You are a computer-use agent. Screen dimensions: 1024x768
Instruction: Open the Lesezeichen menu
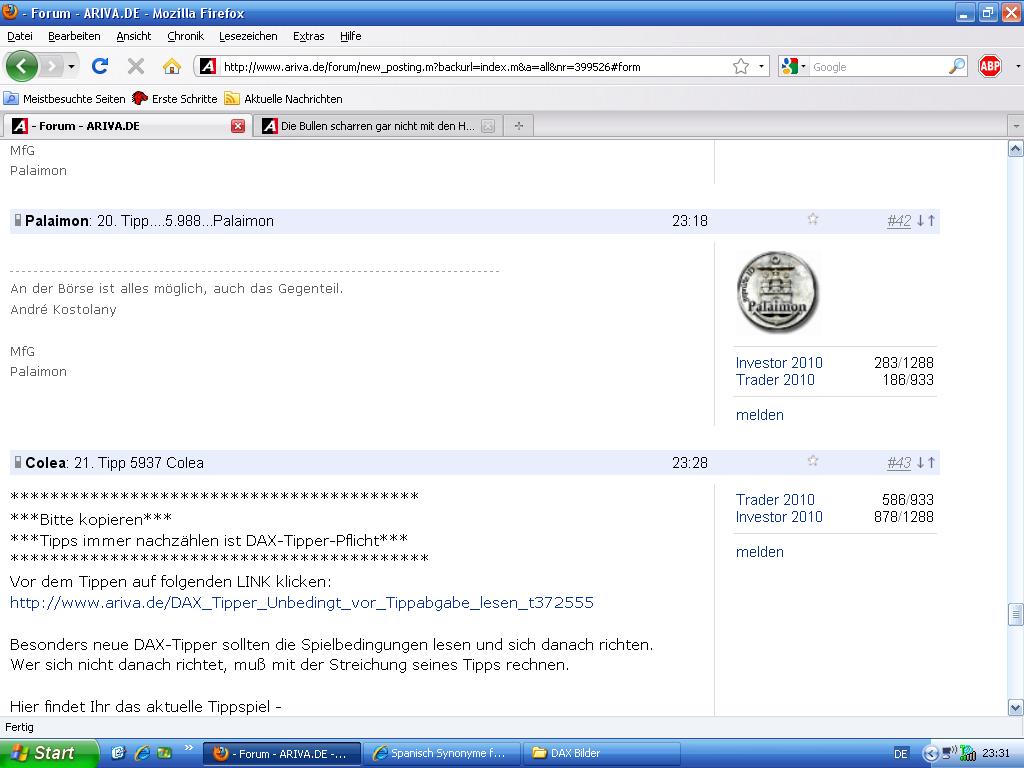click(248, 36)
